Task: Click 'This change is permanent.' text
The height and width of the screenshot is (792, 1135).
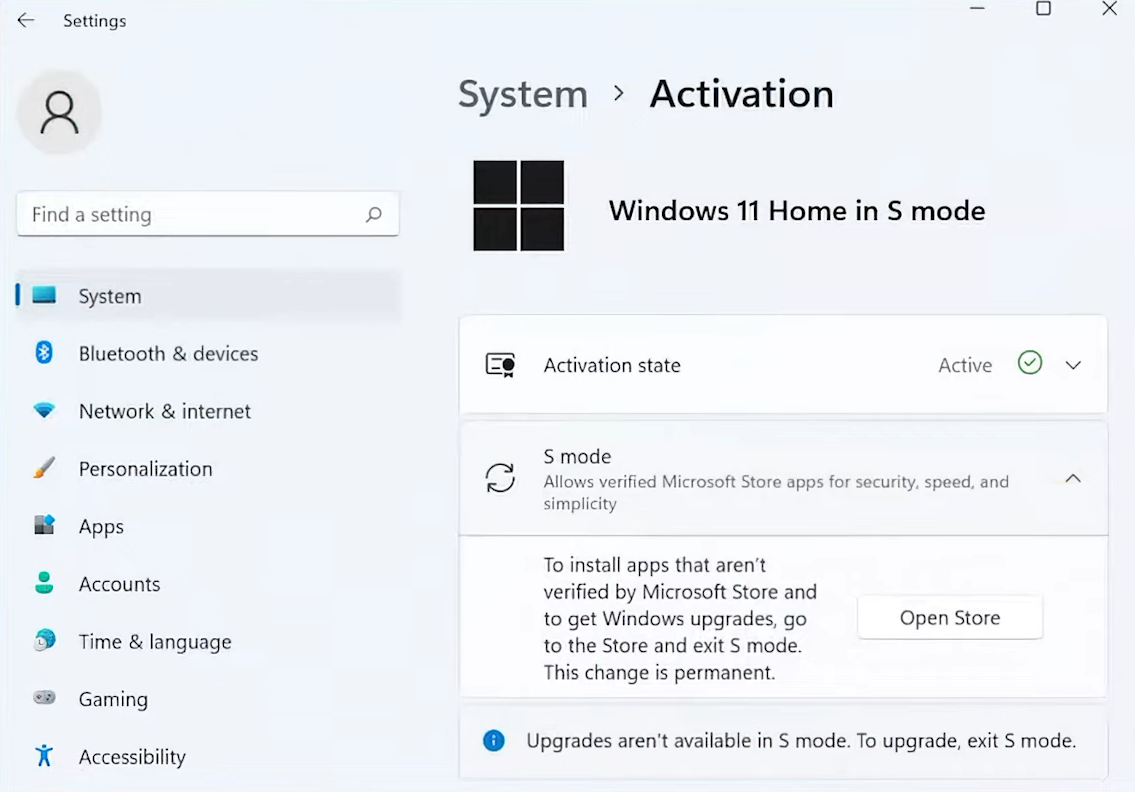Action: coord(659,673)
